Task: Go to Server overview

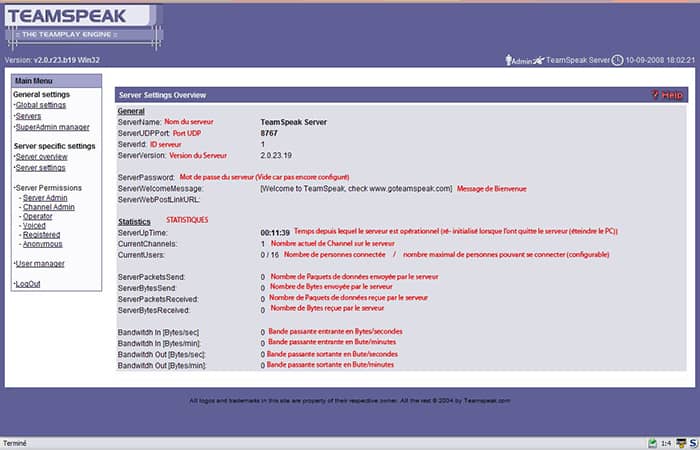Action: (42, 157)
